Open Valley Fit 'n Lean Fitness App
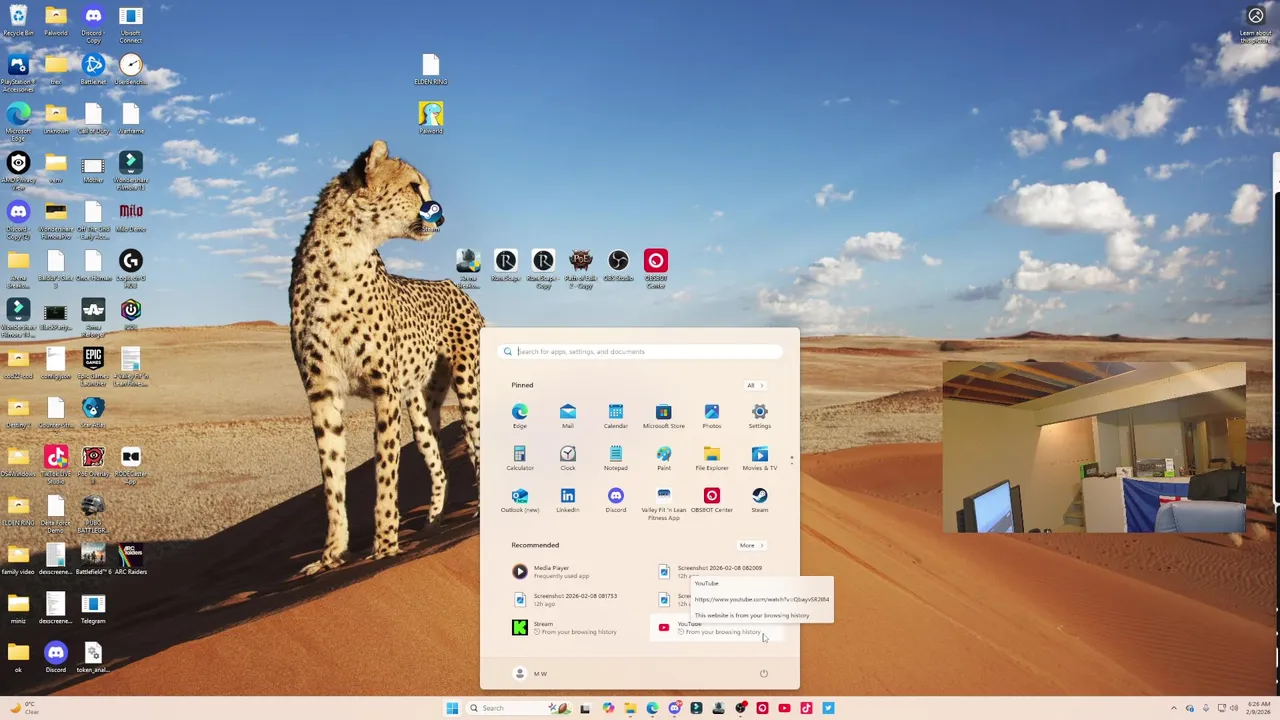This screenshot has height=720, width=1280. coord(663,504)
